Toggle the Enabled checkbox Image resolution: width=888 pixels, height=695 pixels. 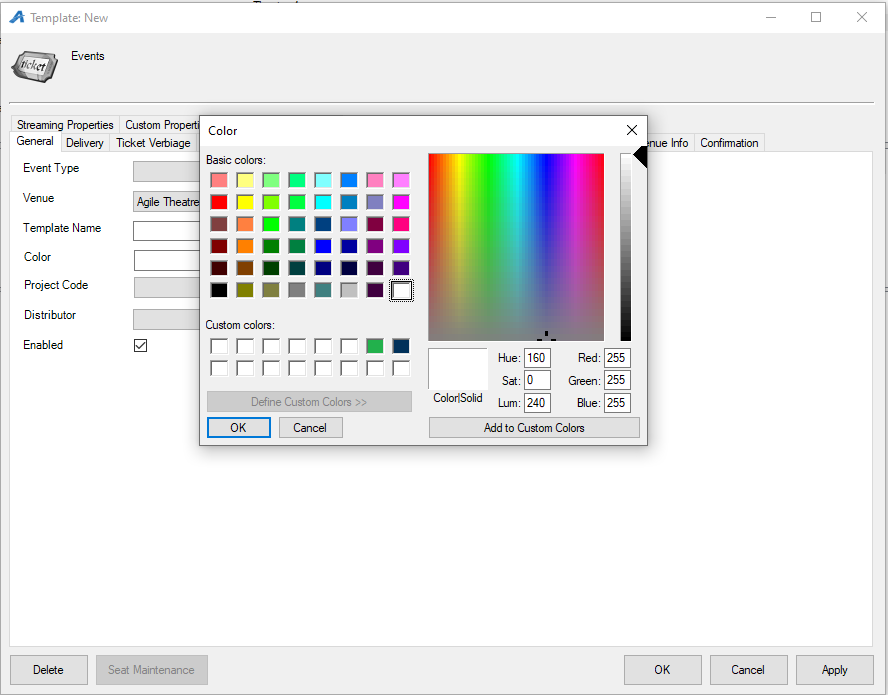[x=140, y=346]
